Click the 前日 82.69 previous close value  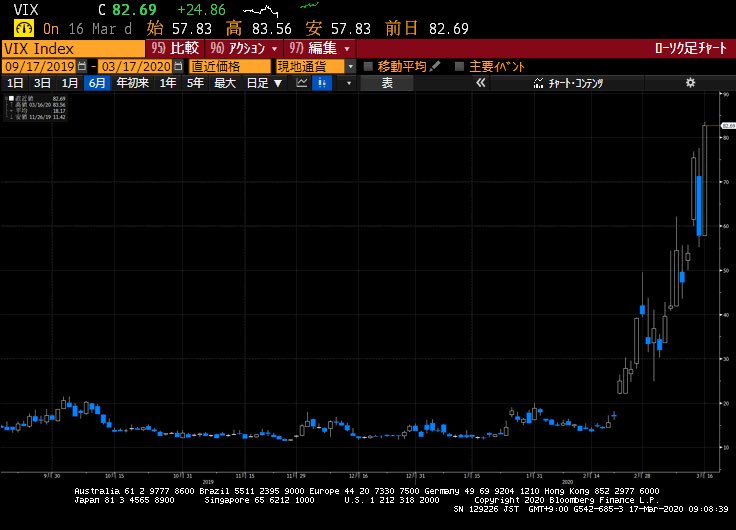(427, 29)
